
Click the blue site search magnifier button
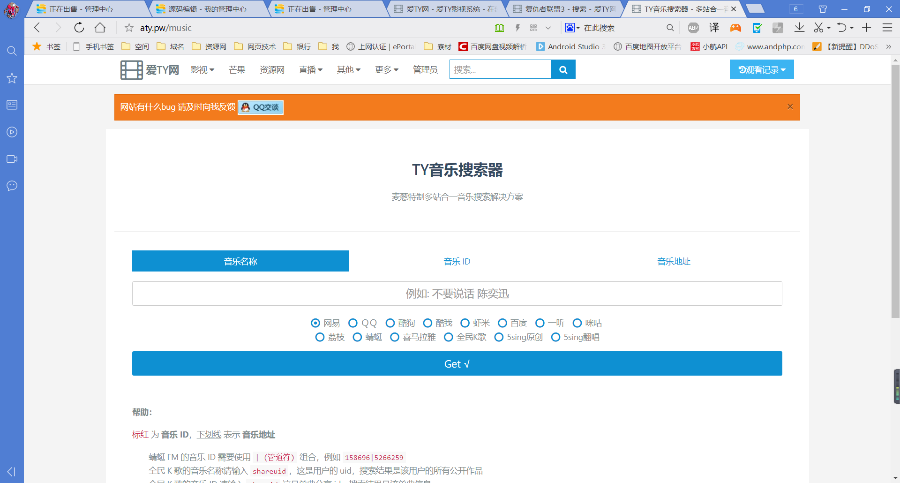tap(563, 69)
